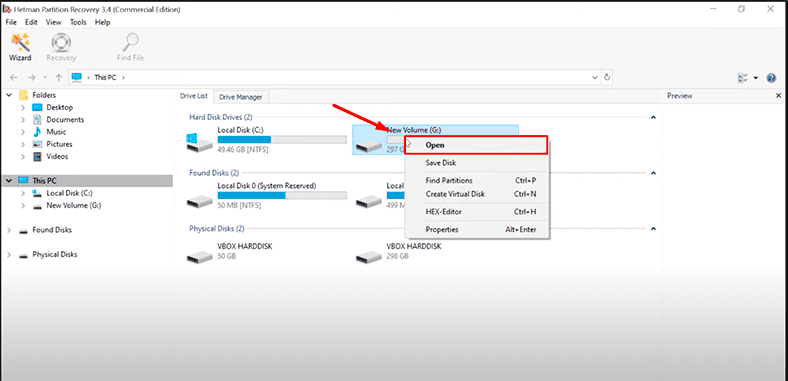788x381 pixels.
Task: Click the 50 GB VBOX HARDDISK icon
Action: coord(200,257)
